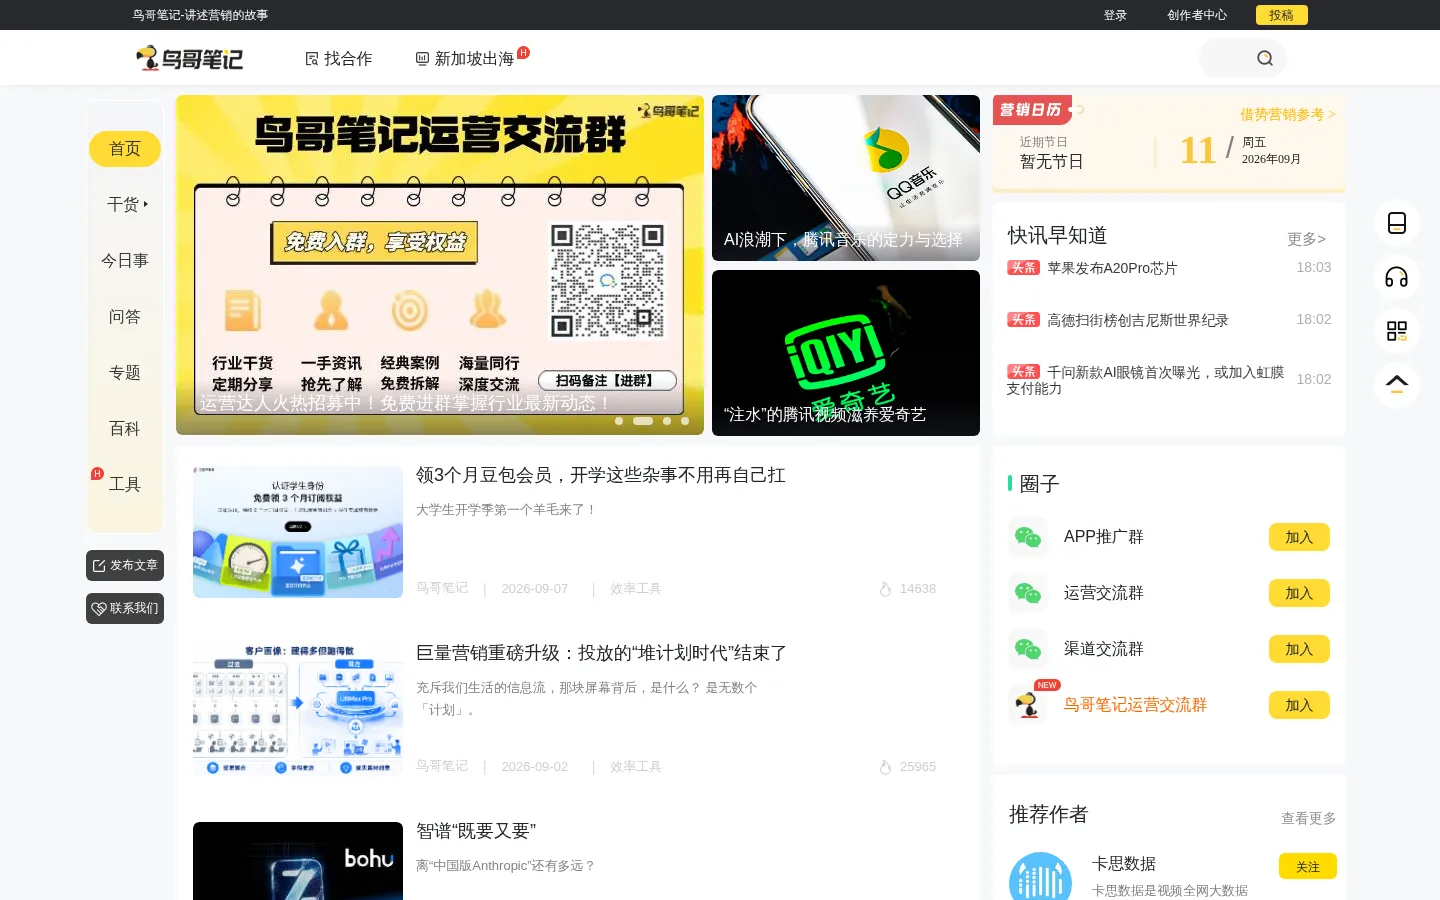Screen dimensions: 1440x900
Task: Join the APP推广群 group
Action: [x=1299, y=537]
